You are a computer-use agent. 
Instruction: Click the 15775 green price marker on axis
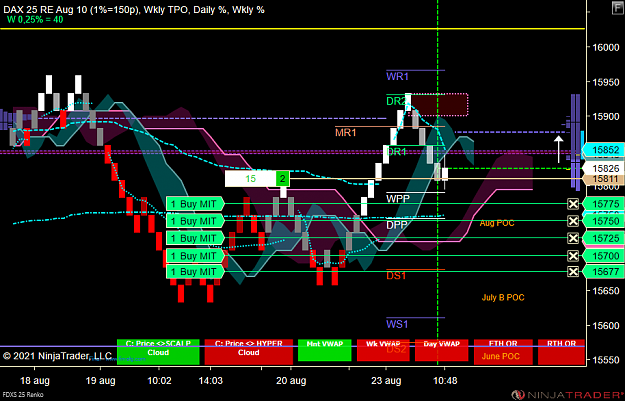[603, 204]
